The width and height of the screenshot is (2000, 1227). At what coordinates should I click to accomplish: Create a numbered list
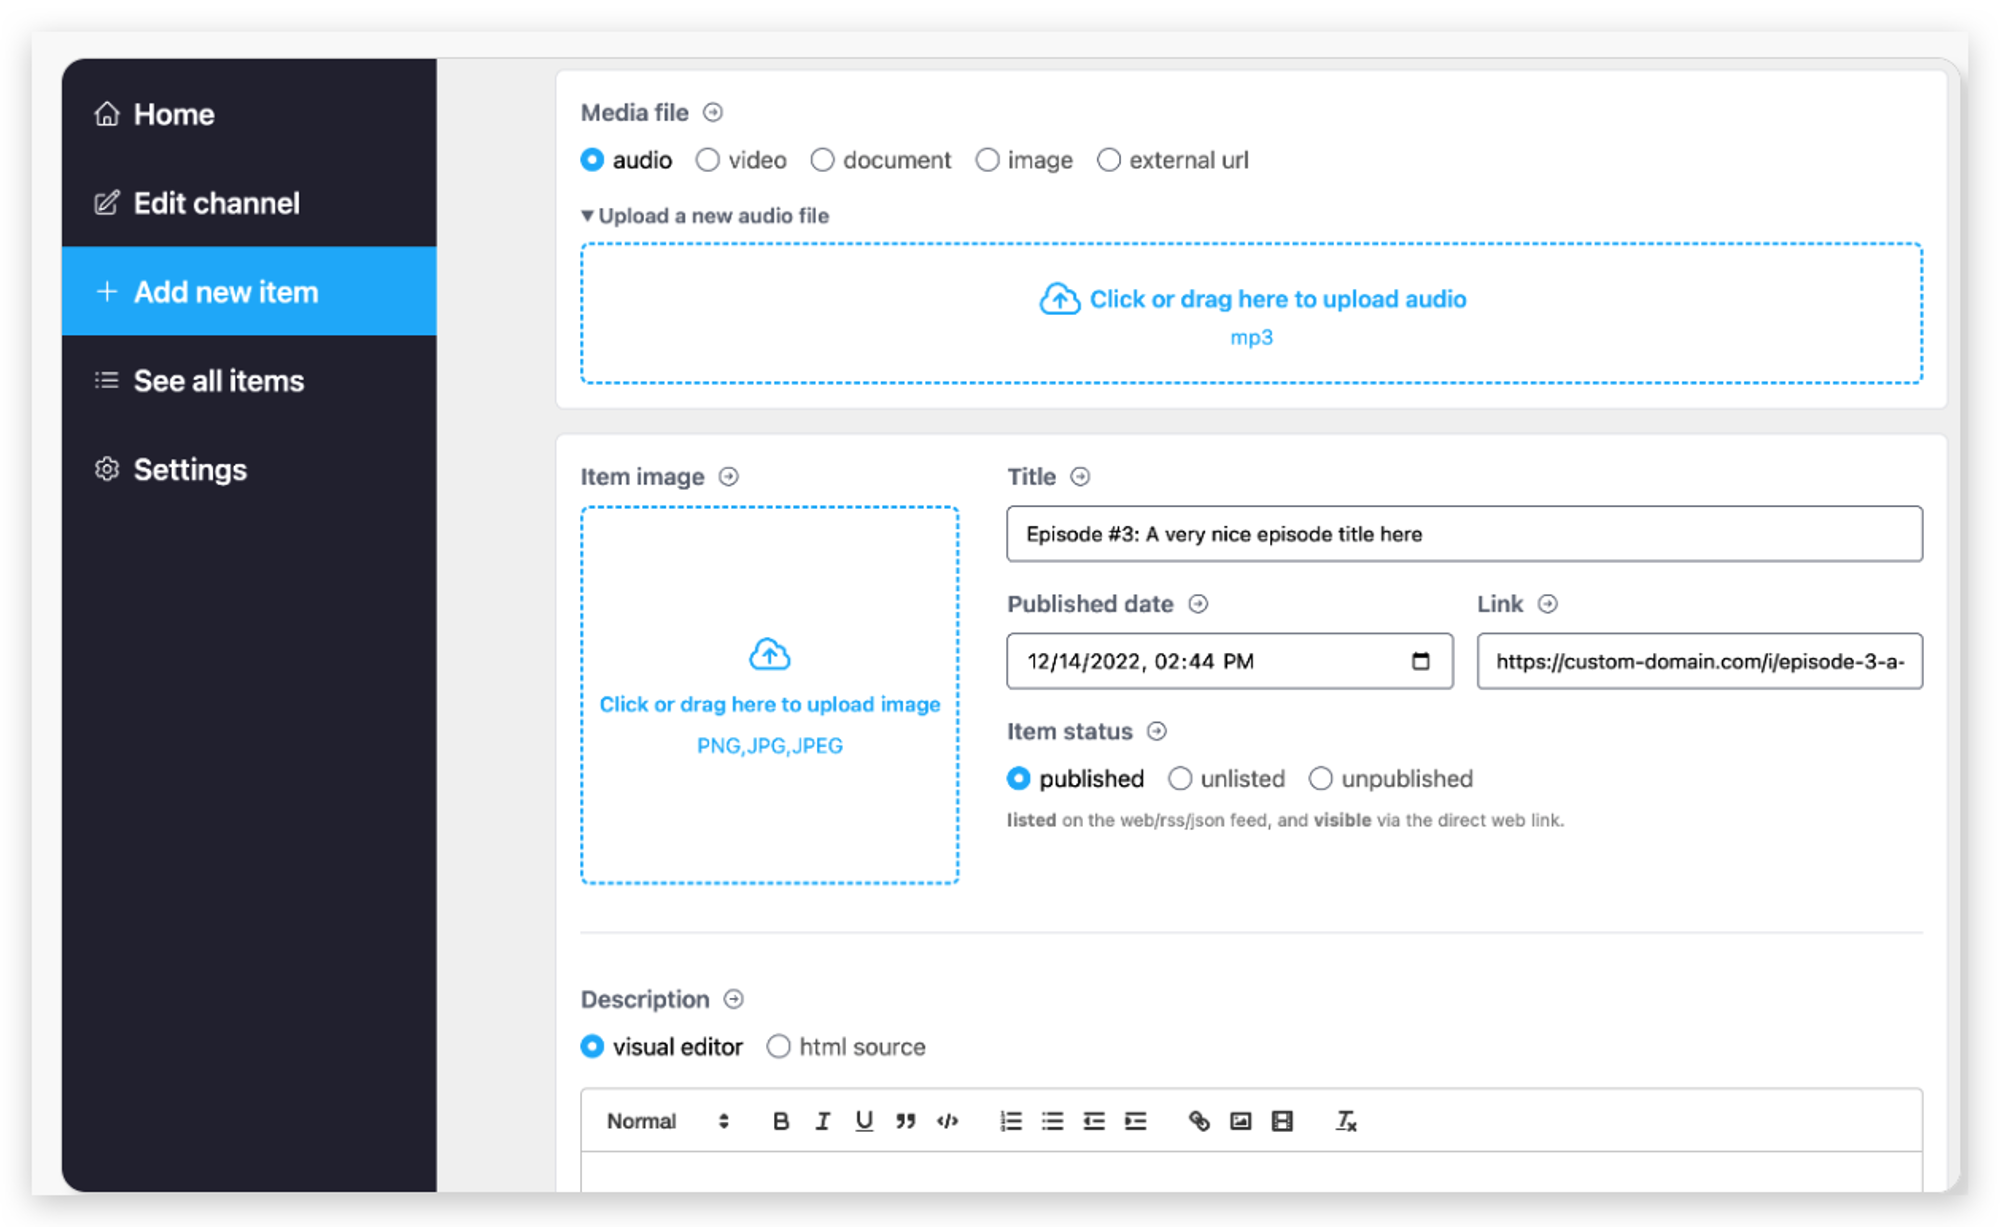pos(1011,1121)
